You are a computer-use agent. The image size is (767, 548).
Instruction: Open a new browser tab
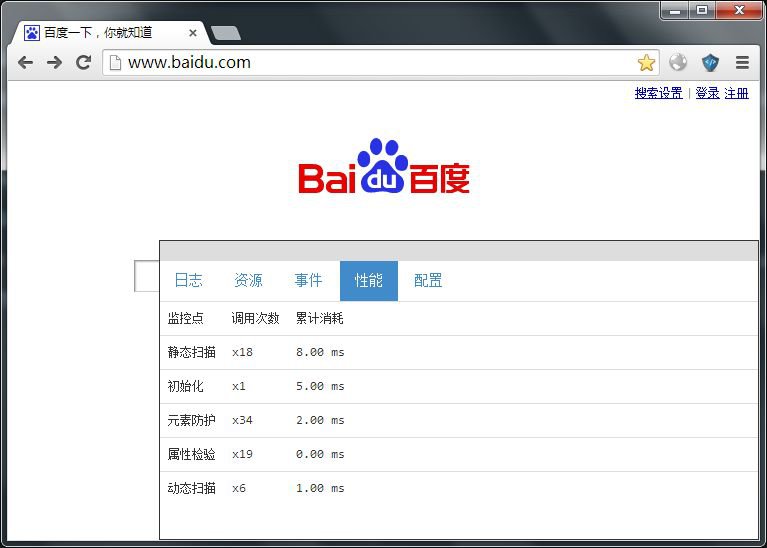point(226,33)
